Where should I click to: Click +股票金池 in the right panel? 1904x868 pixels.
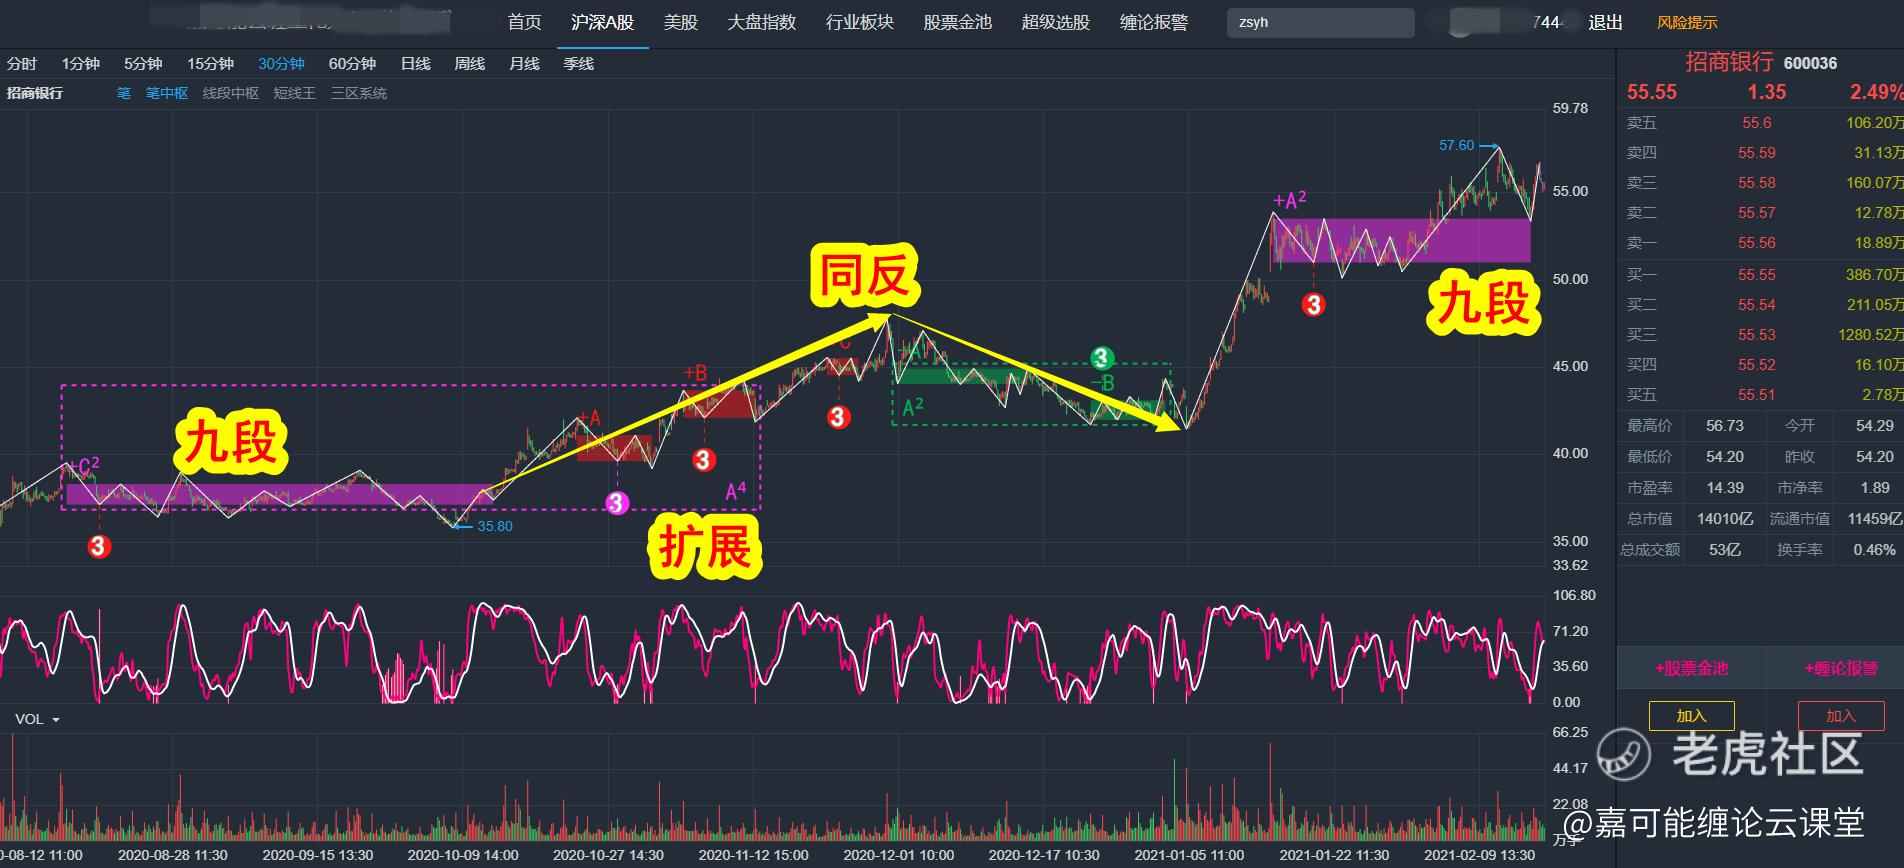tap(1691, 668)
